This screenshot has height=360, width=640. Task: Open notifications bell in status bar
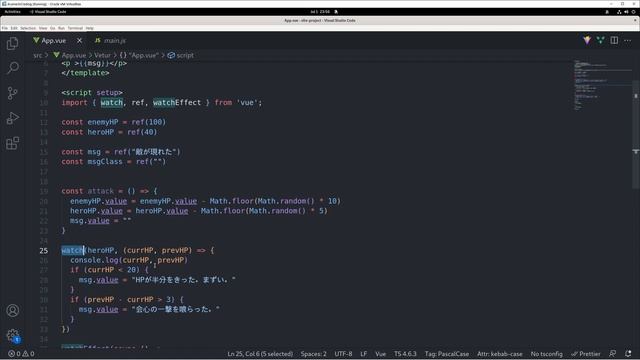(628, 354)
